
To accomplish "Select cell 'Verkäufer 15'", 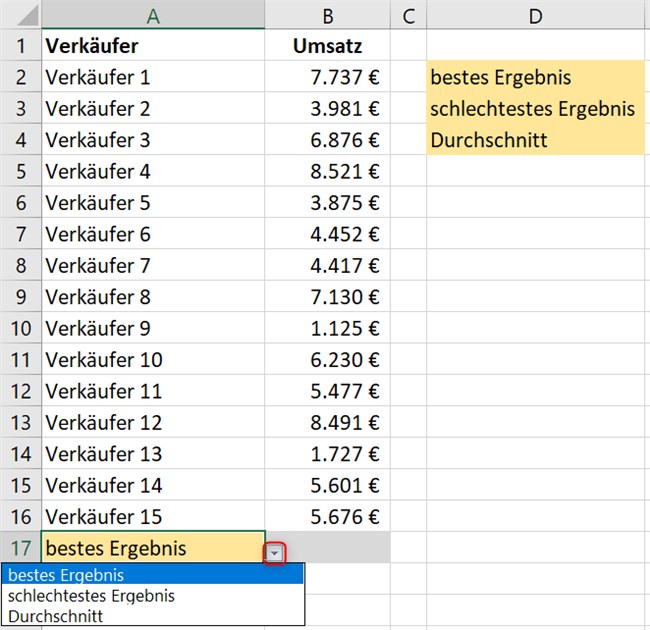I will (x=153, y=516).
